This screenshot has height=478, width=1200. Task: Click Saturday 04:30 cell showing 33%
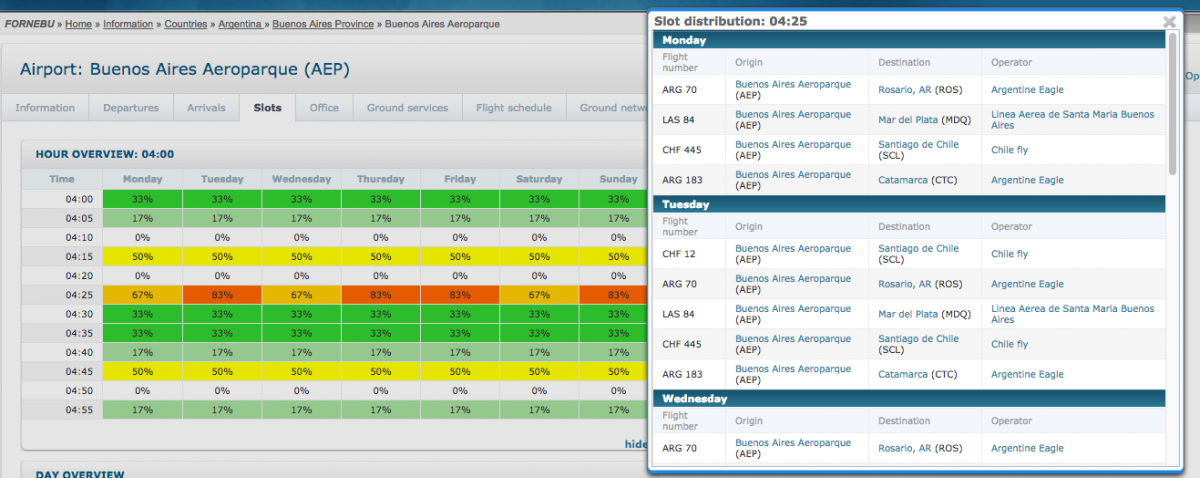click(x=539, y=314)
